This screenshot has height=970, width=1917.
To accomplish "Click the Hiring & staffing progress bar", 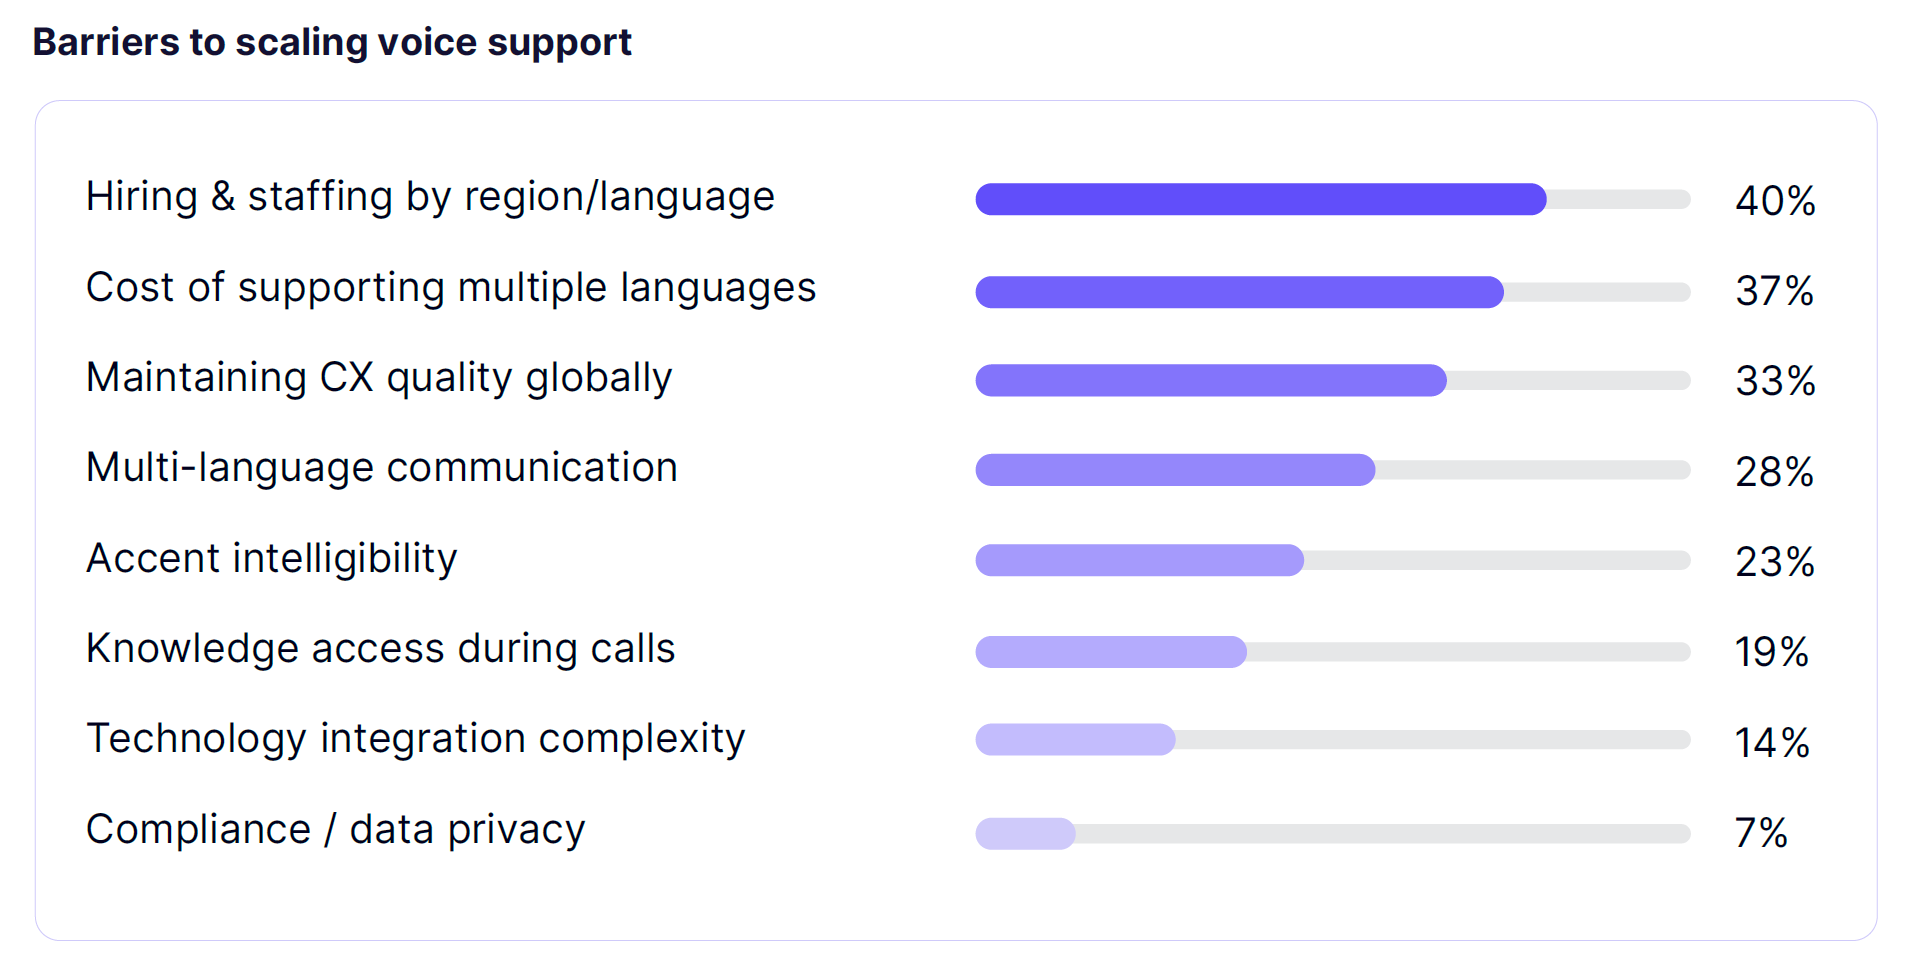I will coord(1333,199).
